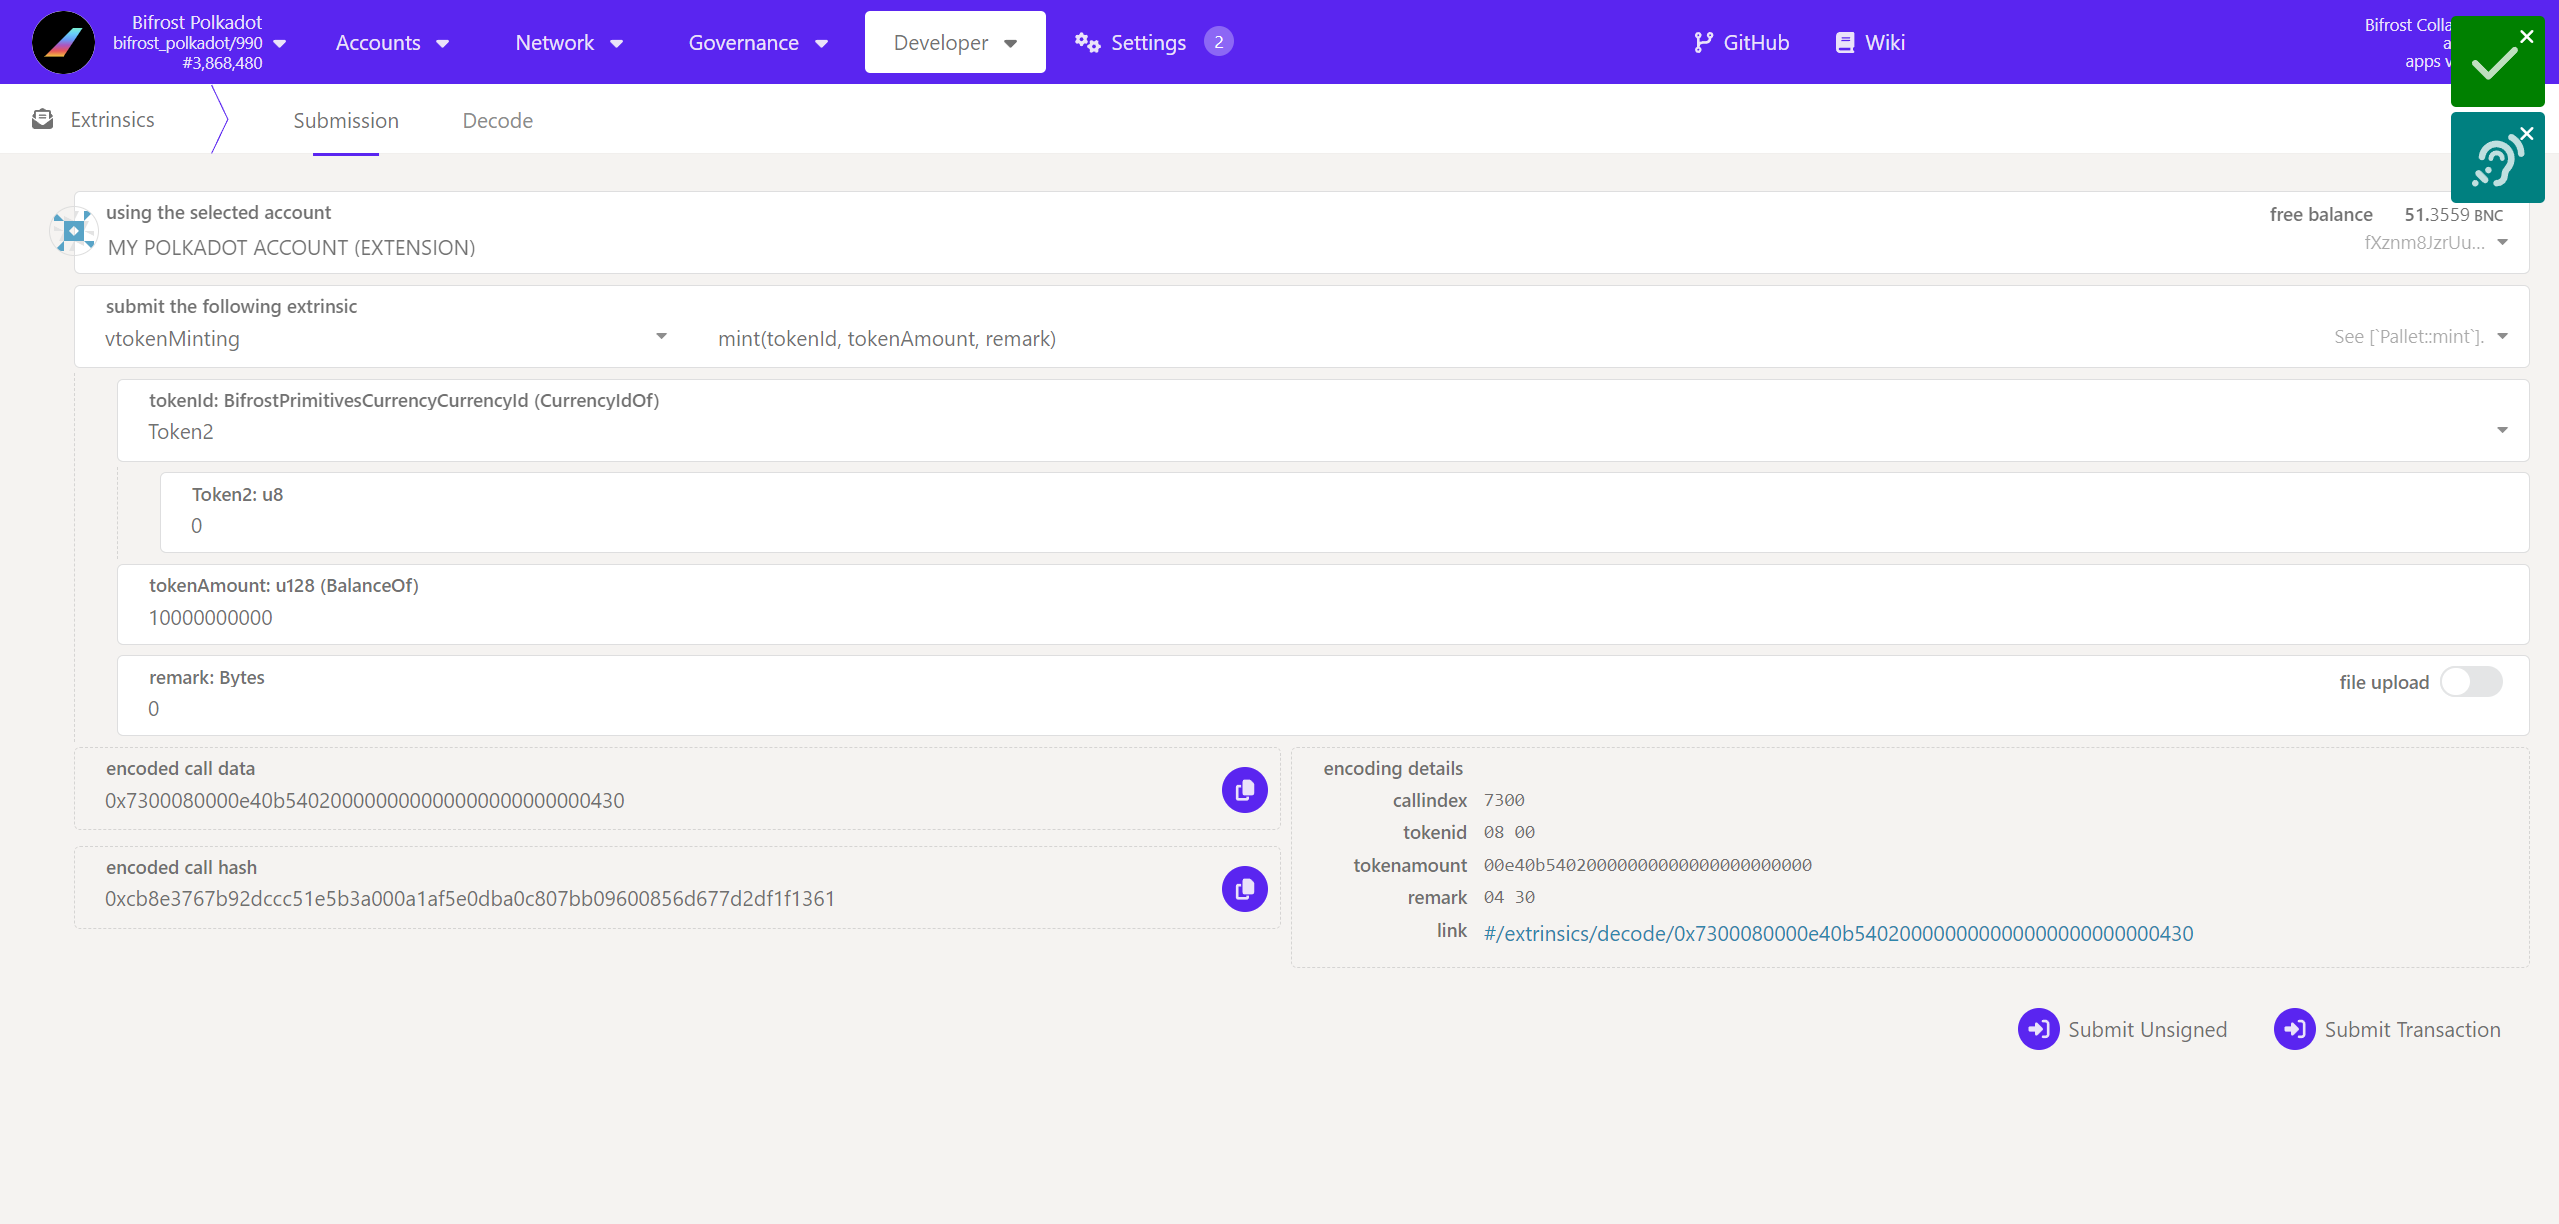Click the account identicon avatar
The height and width of the screenshot is (1224, 2559).
click(x=73, y=231)
